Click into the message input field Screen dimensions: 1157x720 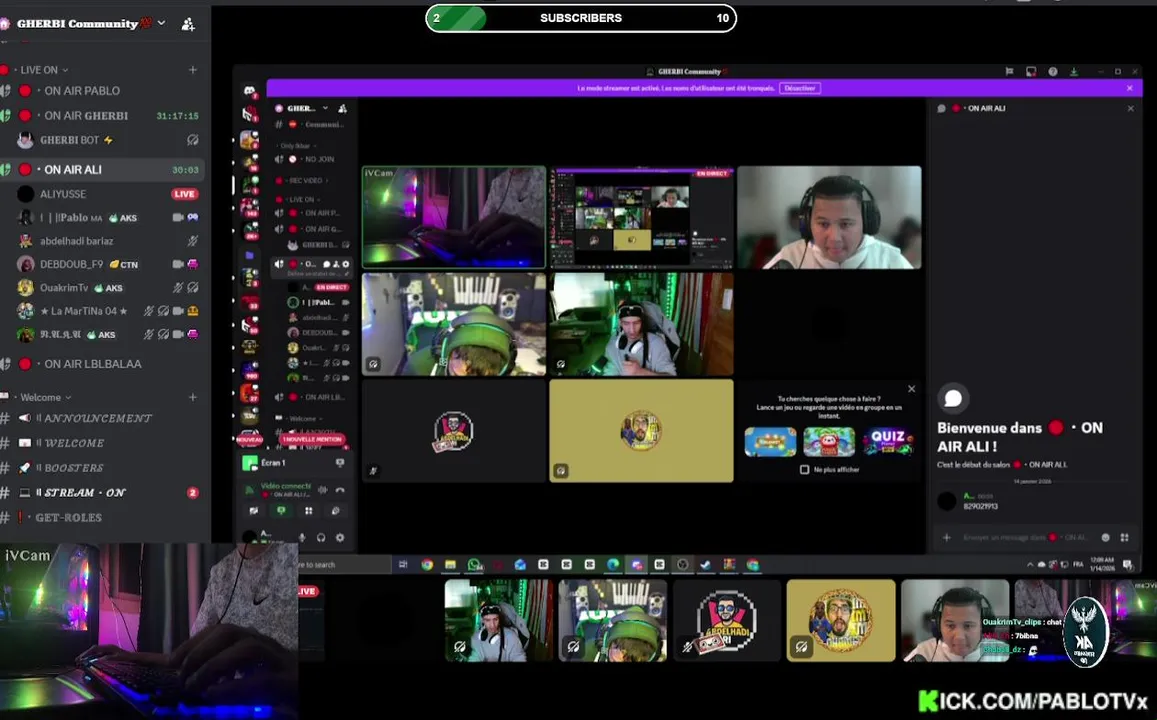tap(1026, 537)
